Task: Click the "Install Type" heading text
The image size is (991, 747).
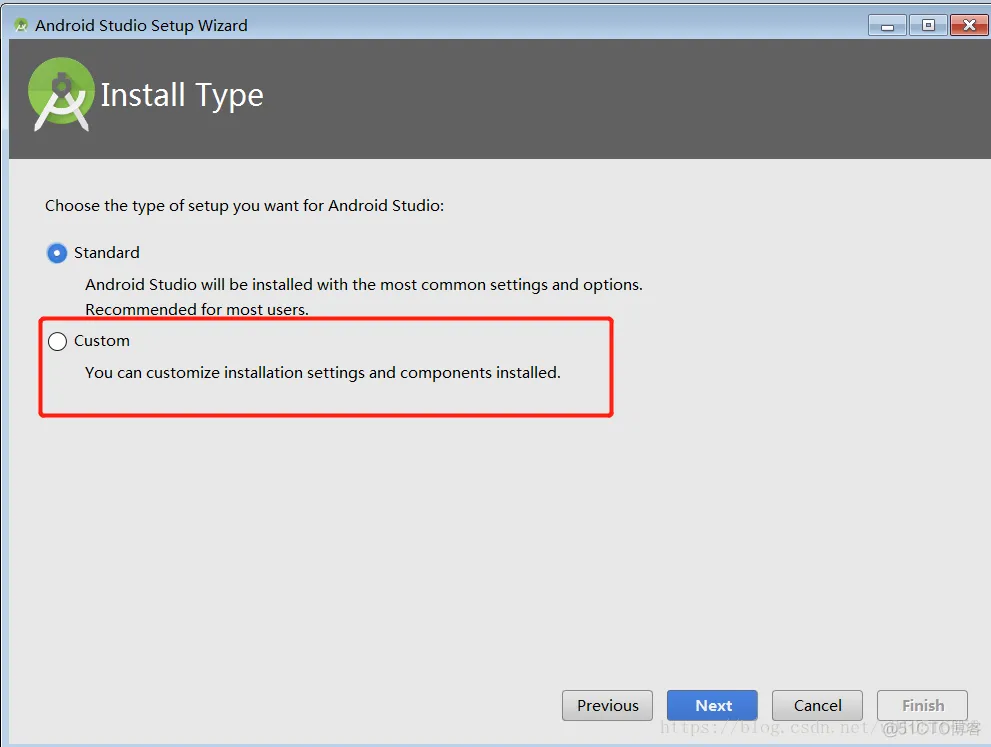Action: (x=182, y=96)
